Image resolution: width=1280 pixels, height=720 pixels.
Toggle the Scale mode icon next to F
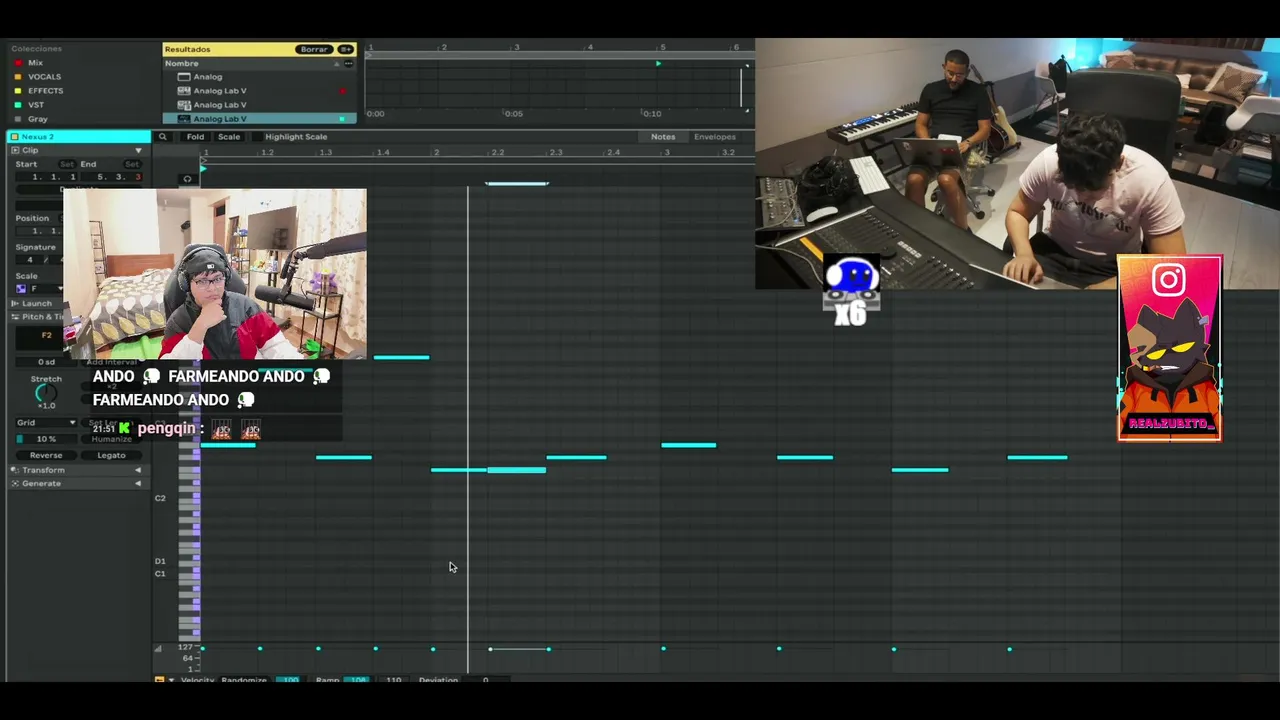pos(21,289)
